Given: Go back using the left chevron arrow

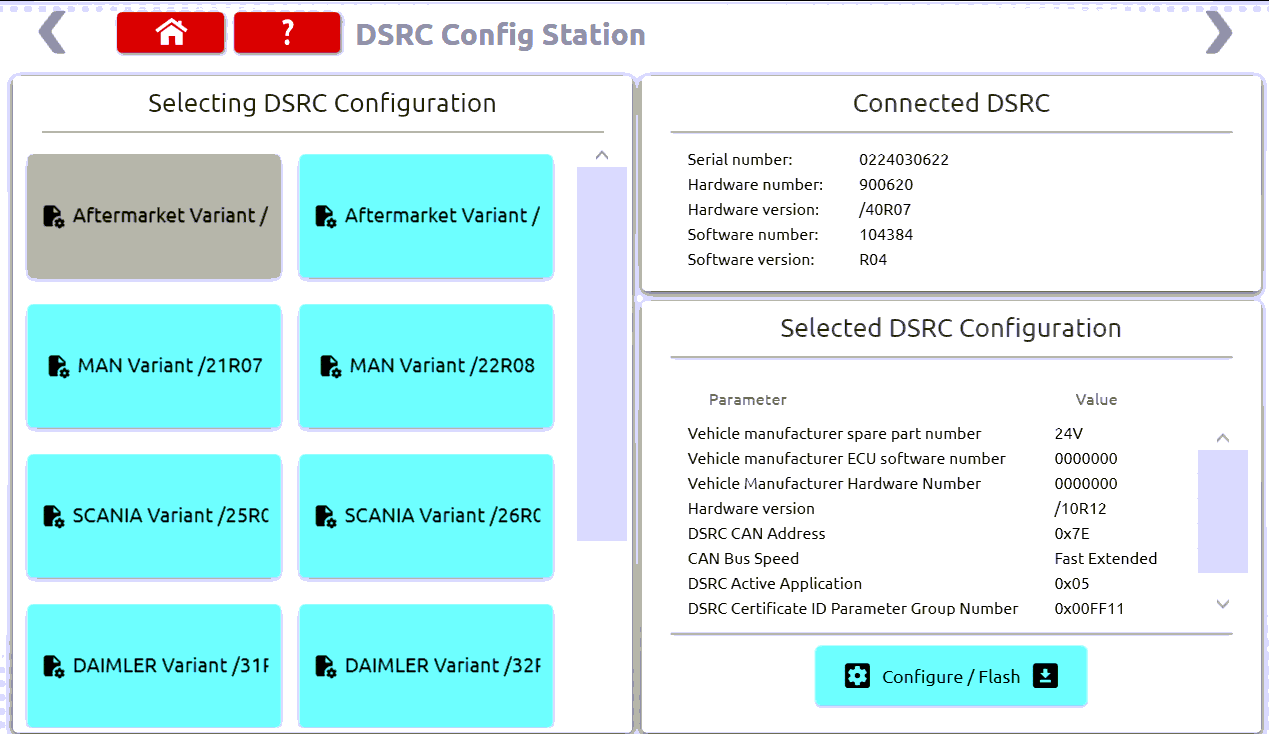Looking at the screenshot, I should pyautogui.click(x=52, y=33).
